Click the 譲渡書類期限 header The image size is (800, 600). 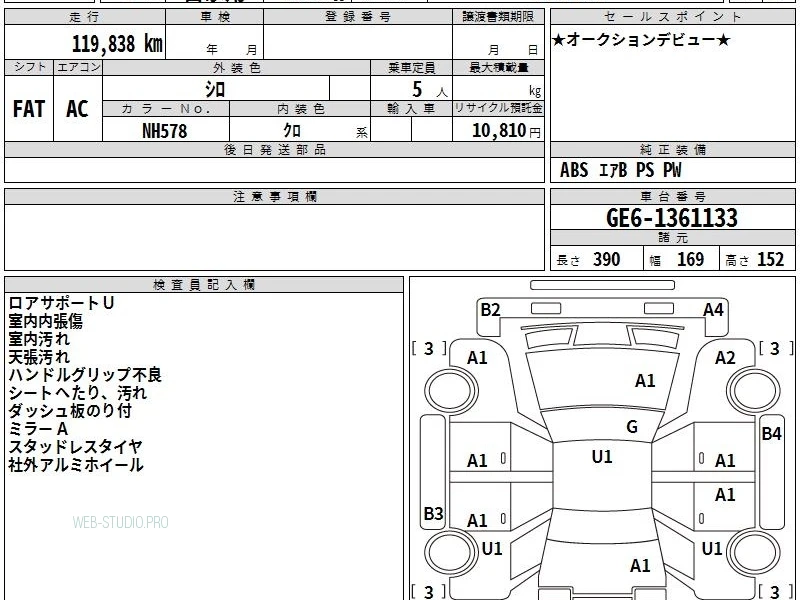point(498,17)
